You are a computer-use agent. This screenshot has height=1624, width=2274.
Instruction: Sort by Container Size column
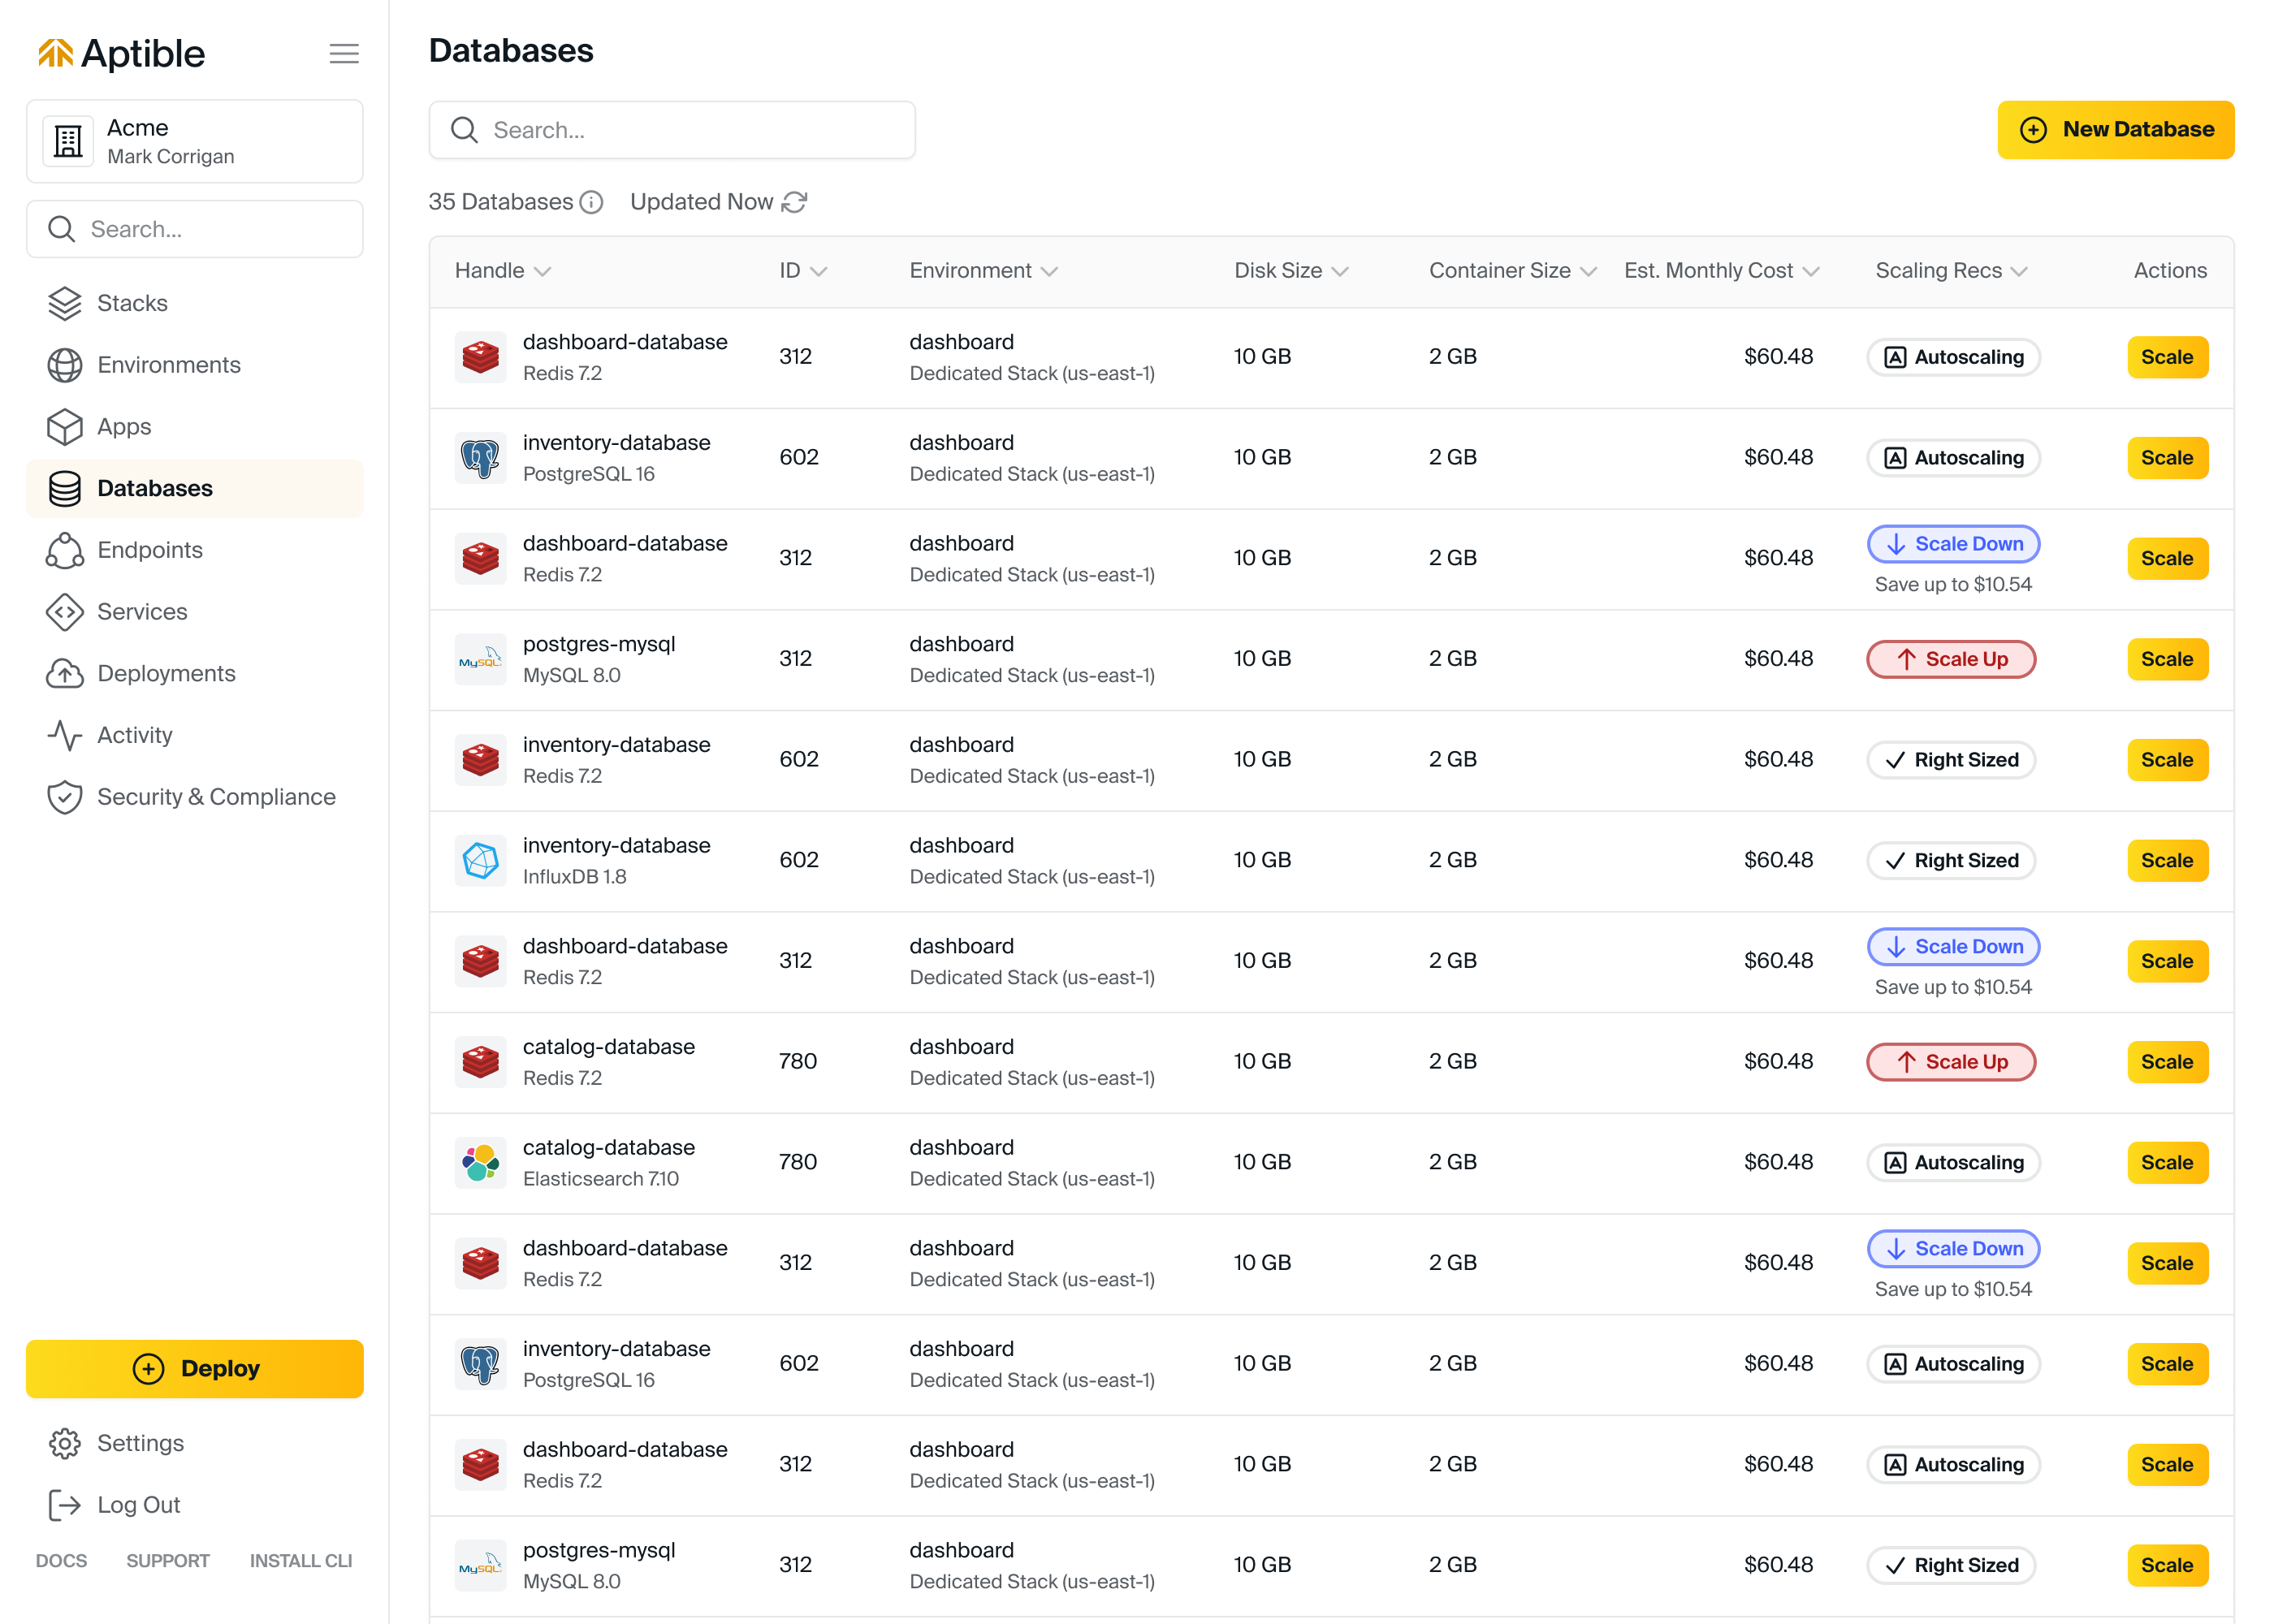click(x=1512, y=271)
